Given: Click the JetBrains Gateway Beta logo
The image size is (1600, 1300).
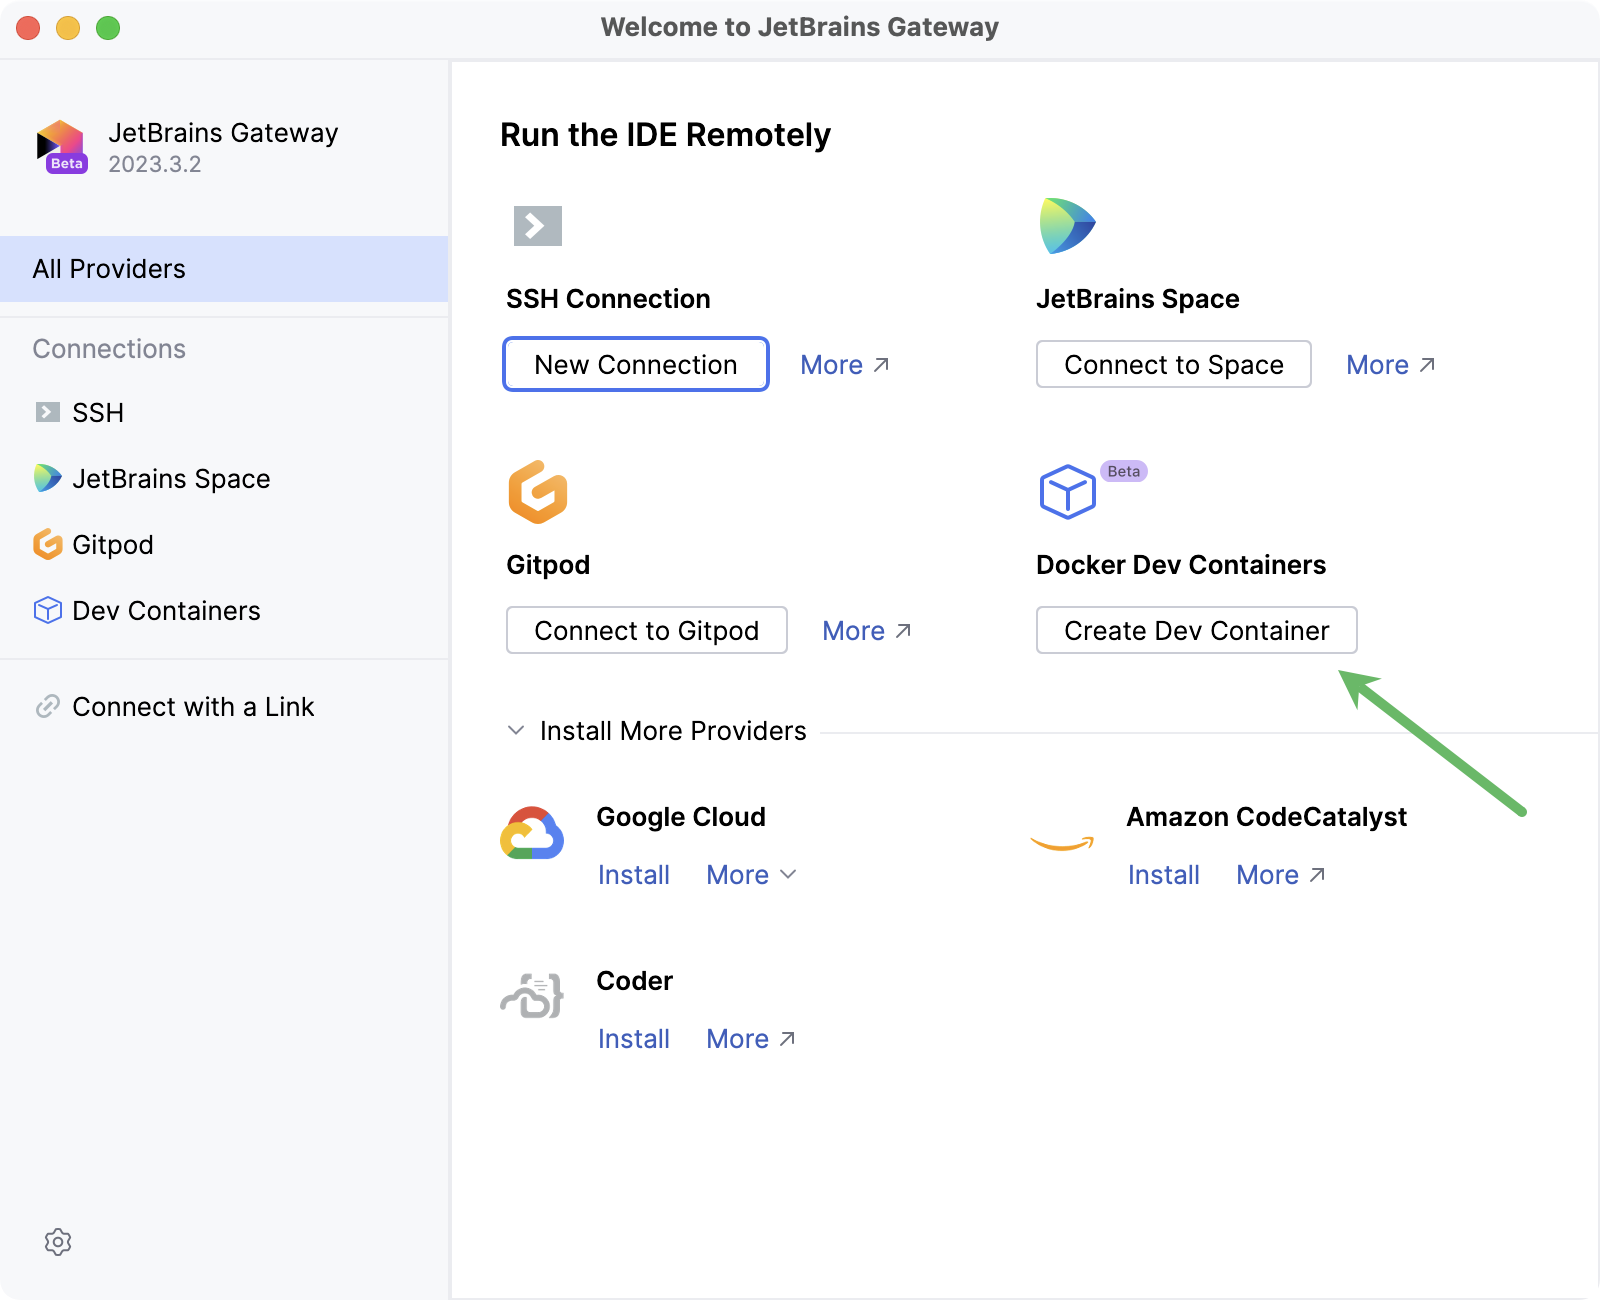Looking at the screenshot, I should pos(62,147).
